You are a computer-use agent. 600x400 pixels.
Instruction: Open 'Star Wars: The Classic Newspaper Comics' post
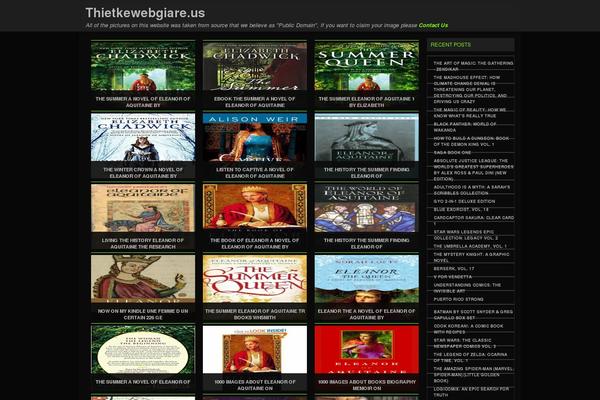pyautogui.click(x=465, y=343)
